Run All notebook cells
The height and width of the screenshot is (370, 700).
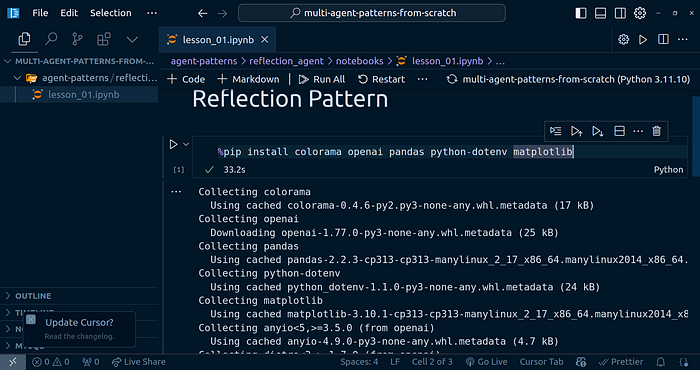click(x=322, y=79)
